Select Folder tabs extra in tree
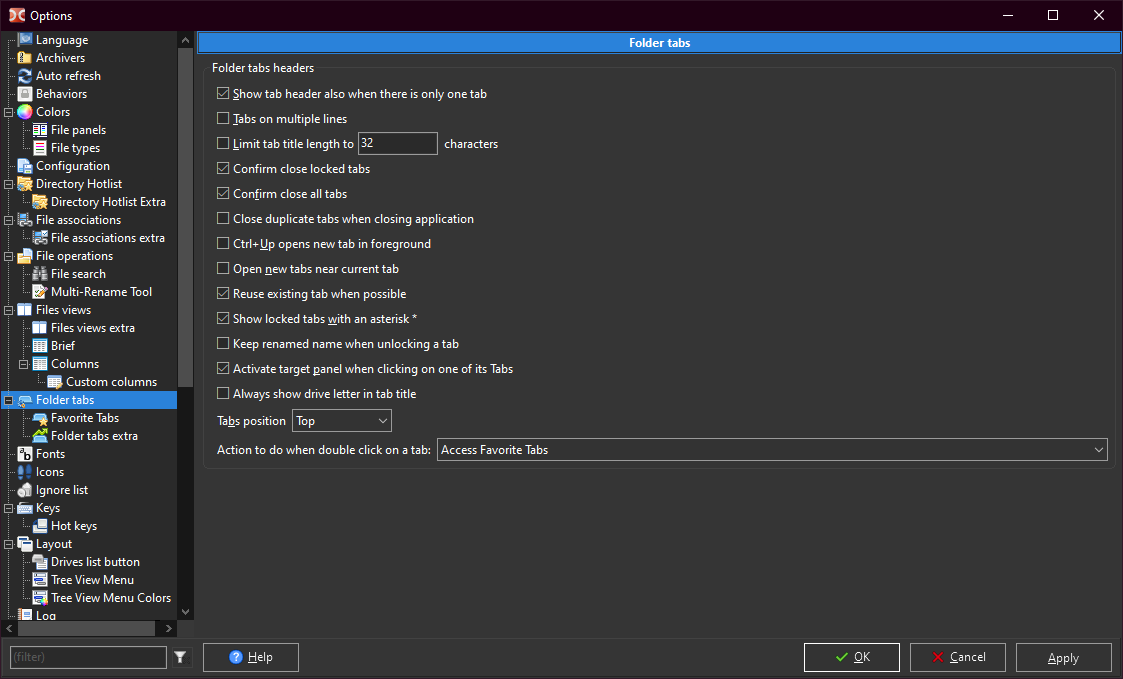The width and height of the screenshot is (1123, 679). (94, 436)
